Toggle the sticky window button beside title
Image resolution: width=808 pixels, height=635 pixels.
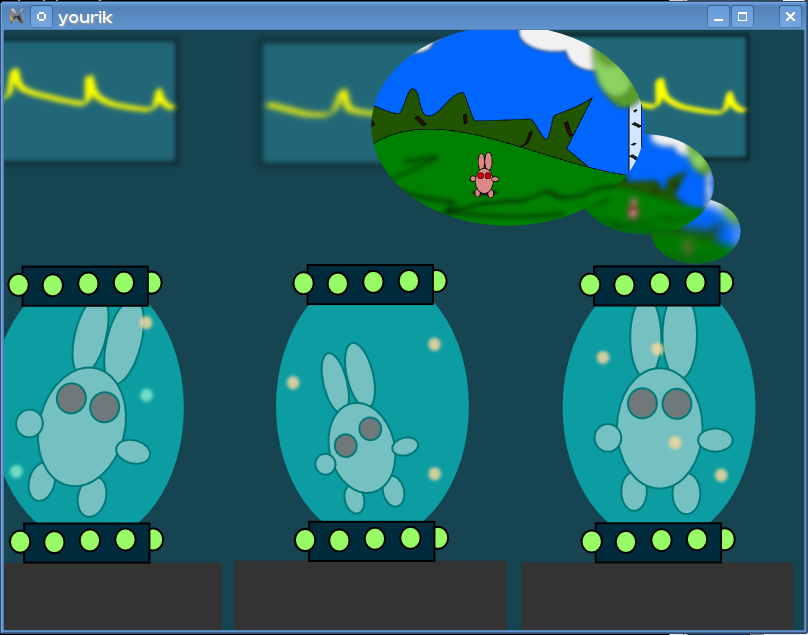tap(41, 16)
